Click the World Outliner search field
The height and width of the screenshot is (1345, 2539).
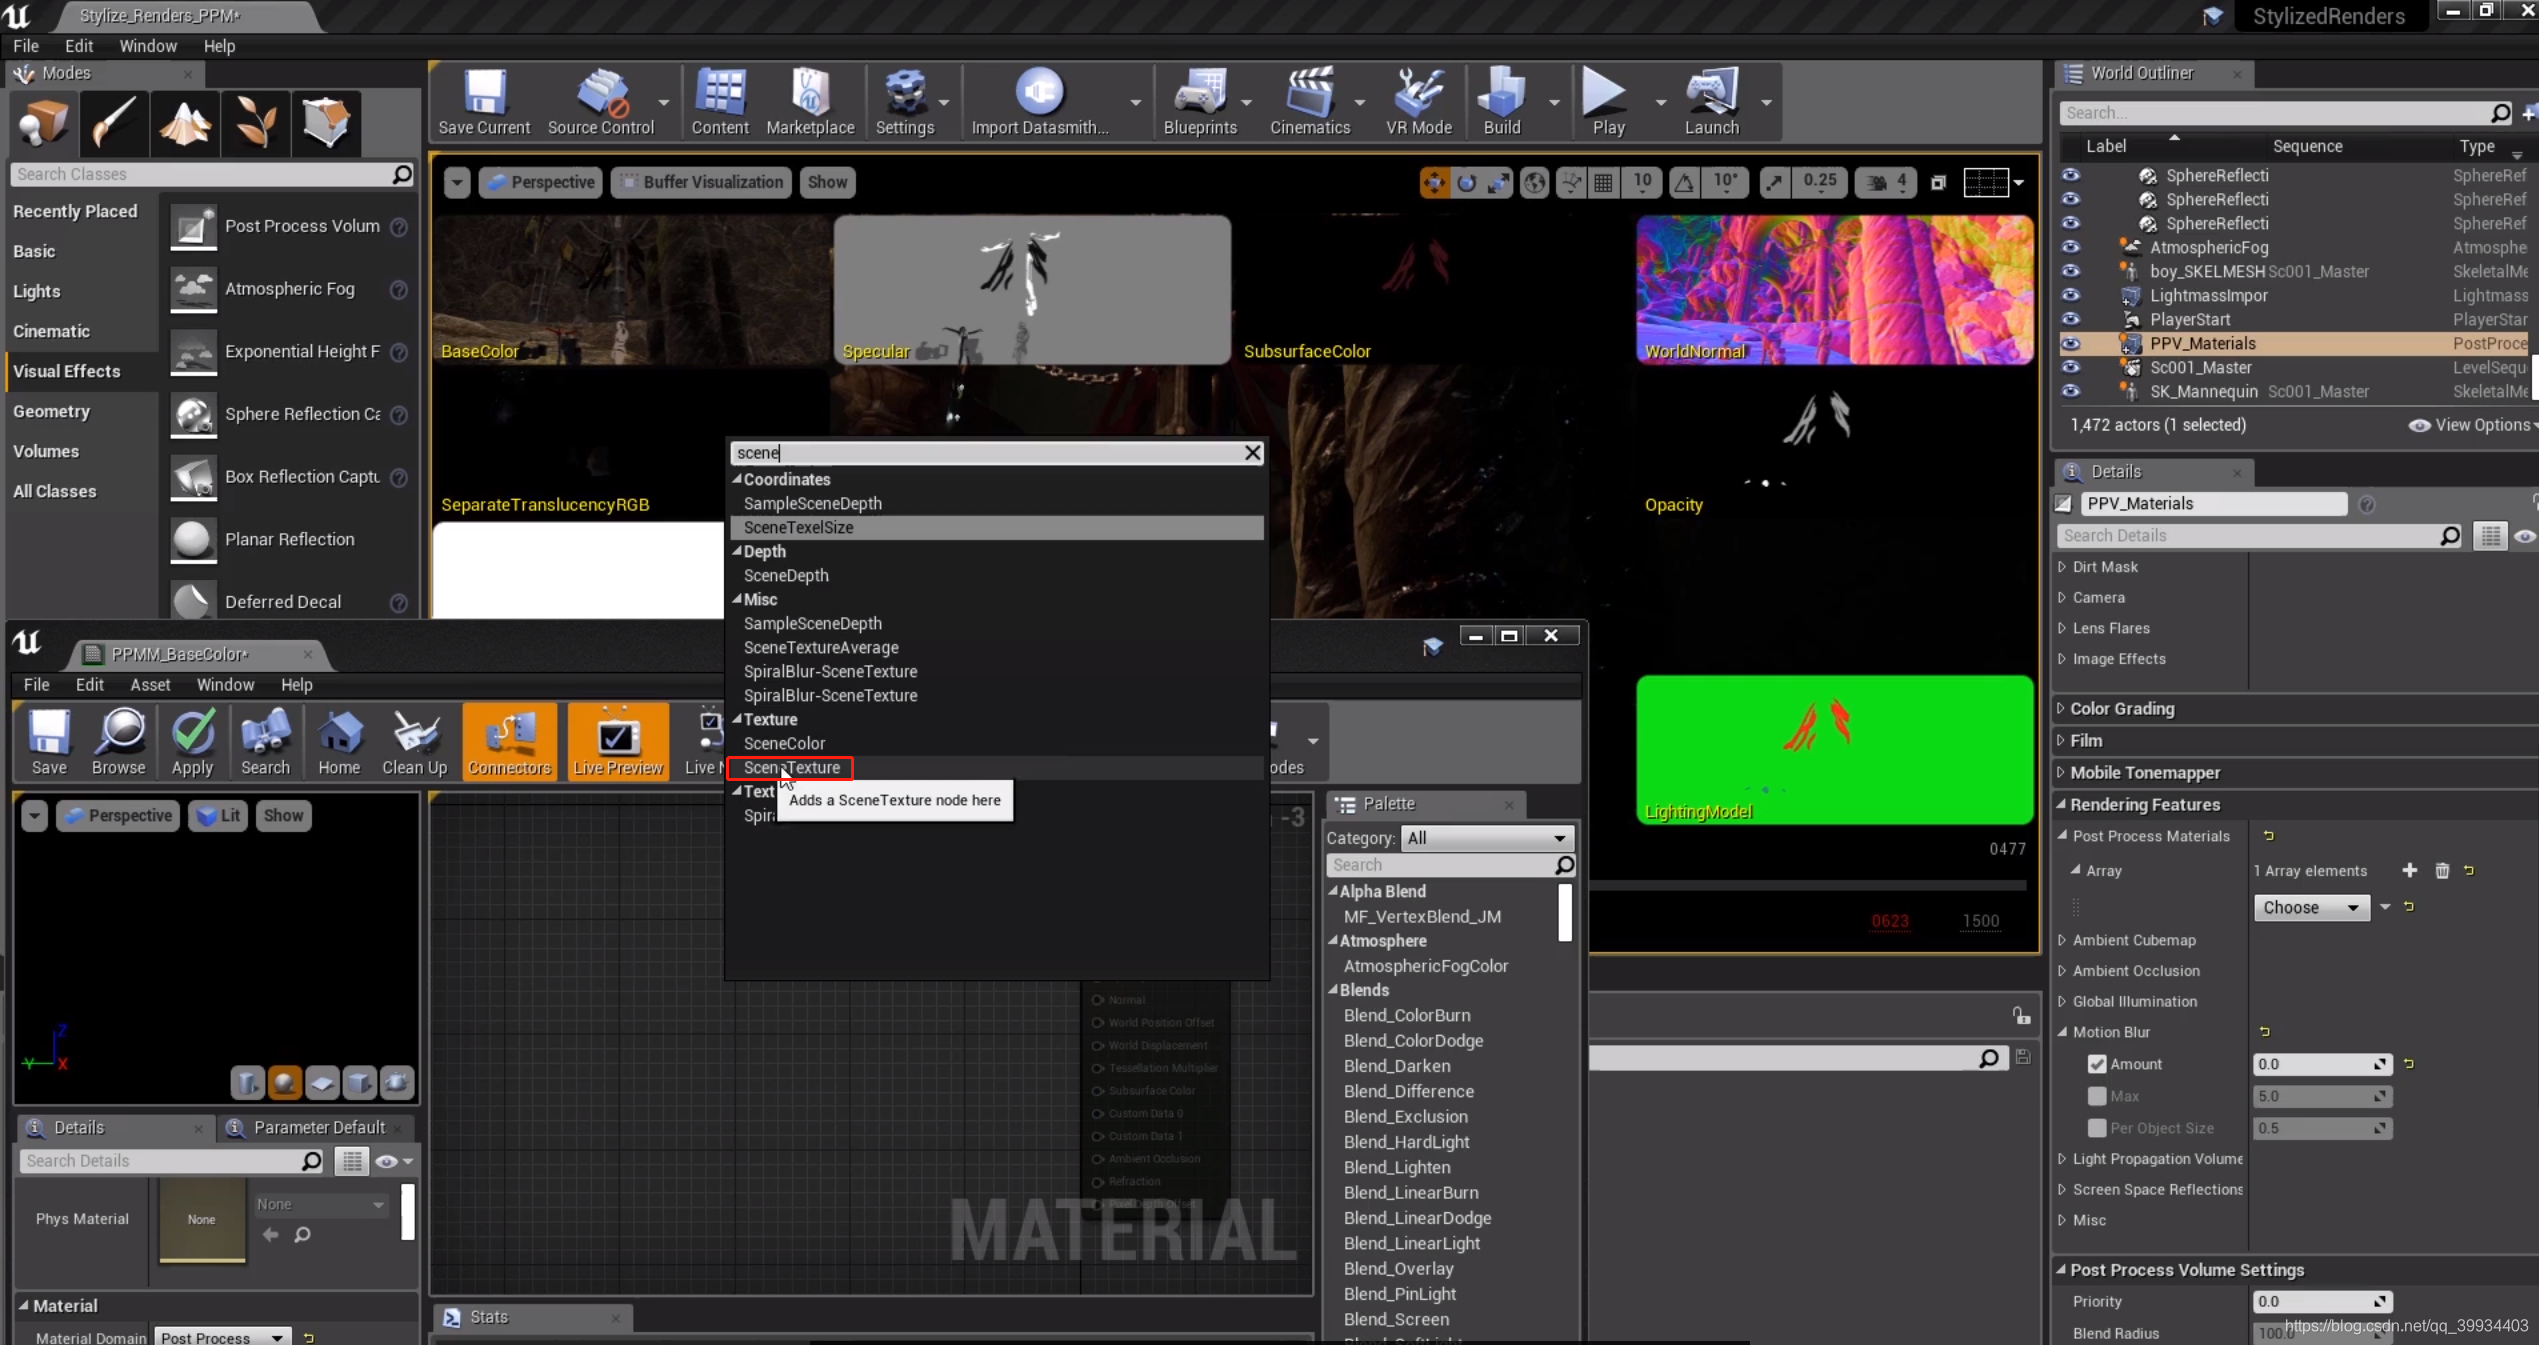point(2280,112)
